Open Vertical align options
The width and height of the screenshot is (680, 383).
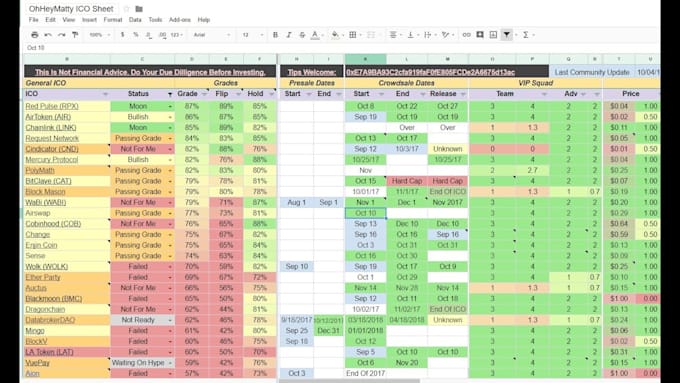pos(410,35)
